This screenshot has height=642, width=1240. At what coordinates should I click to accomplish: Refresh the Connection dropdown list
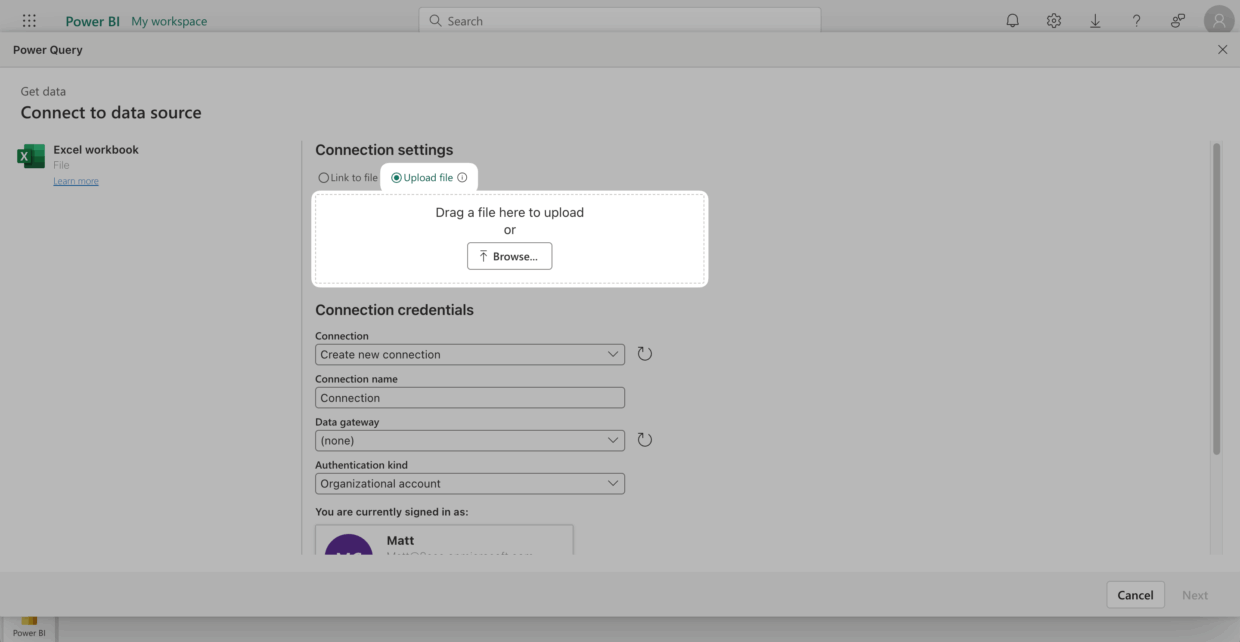(644, 353)
